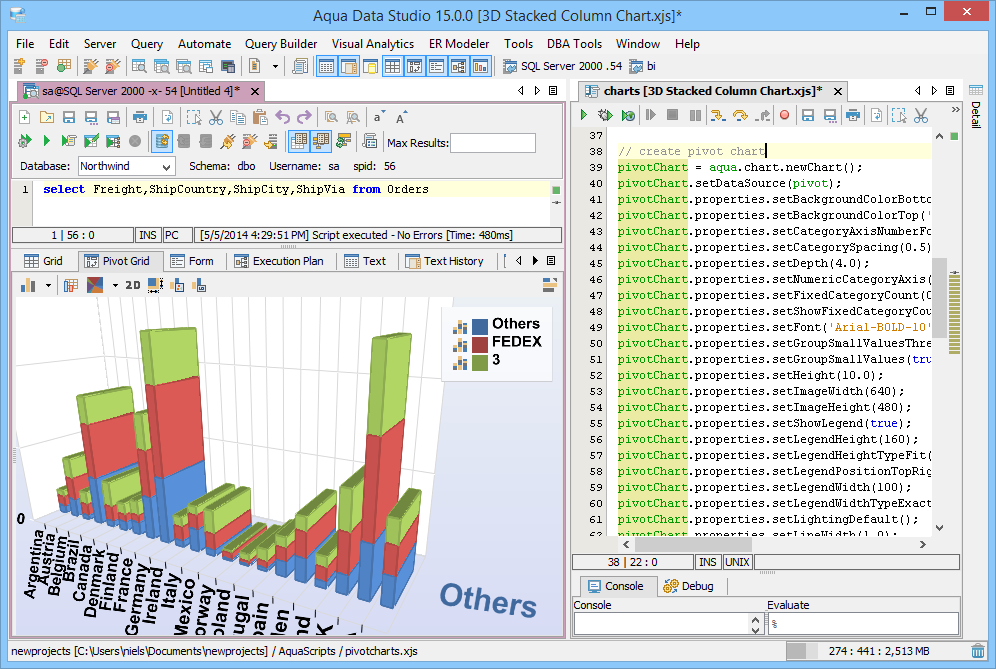Open the ER Modeler menu
996x669 pixels.
click(459, 44)
